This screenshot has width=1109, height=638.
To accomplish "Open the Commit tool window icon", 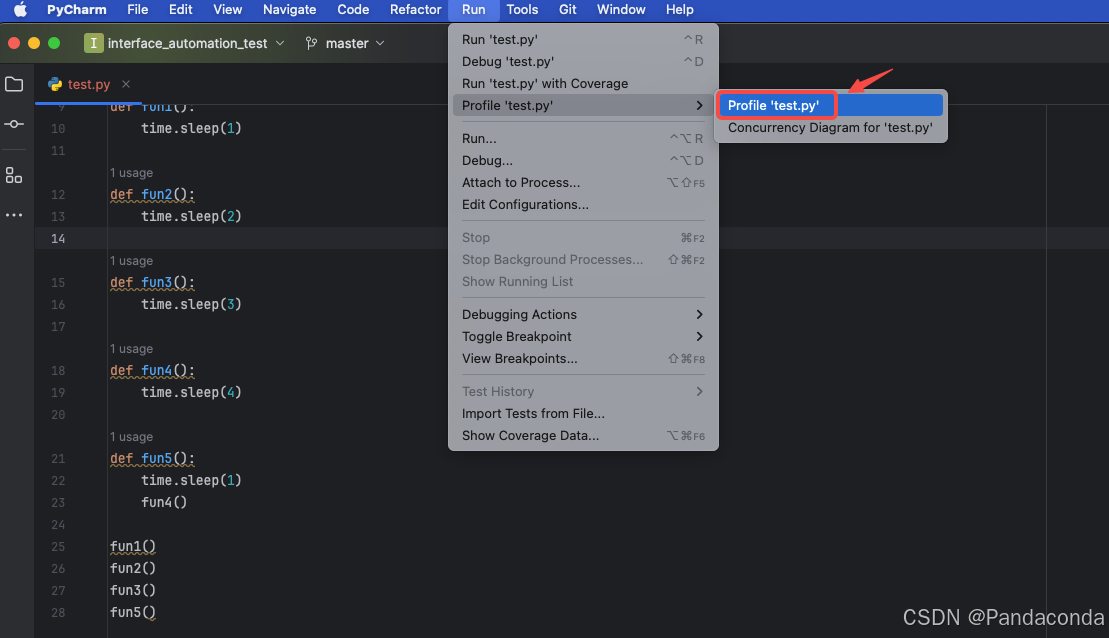I will 14,124.
